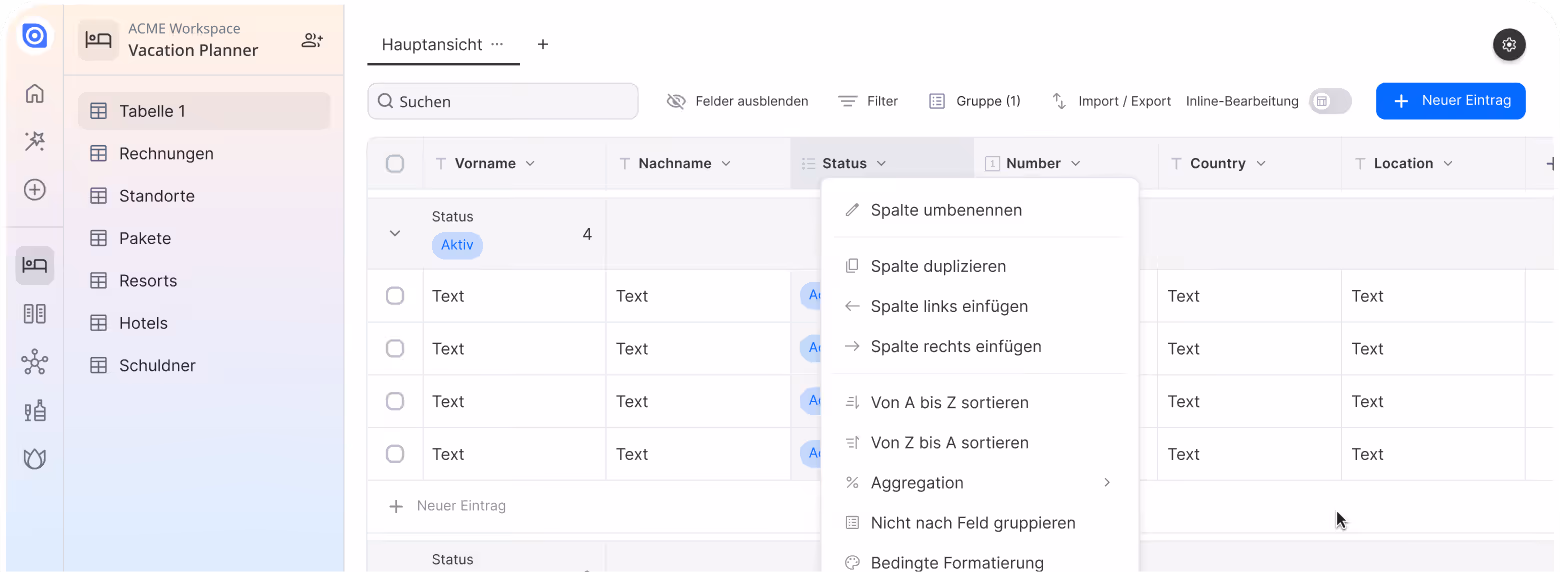This screenshot has height=572, width=1560.
Task: Click the Number column type icon
Action: [x=992, y=164]
